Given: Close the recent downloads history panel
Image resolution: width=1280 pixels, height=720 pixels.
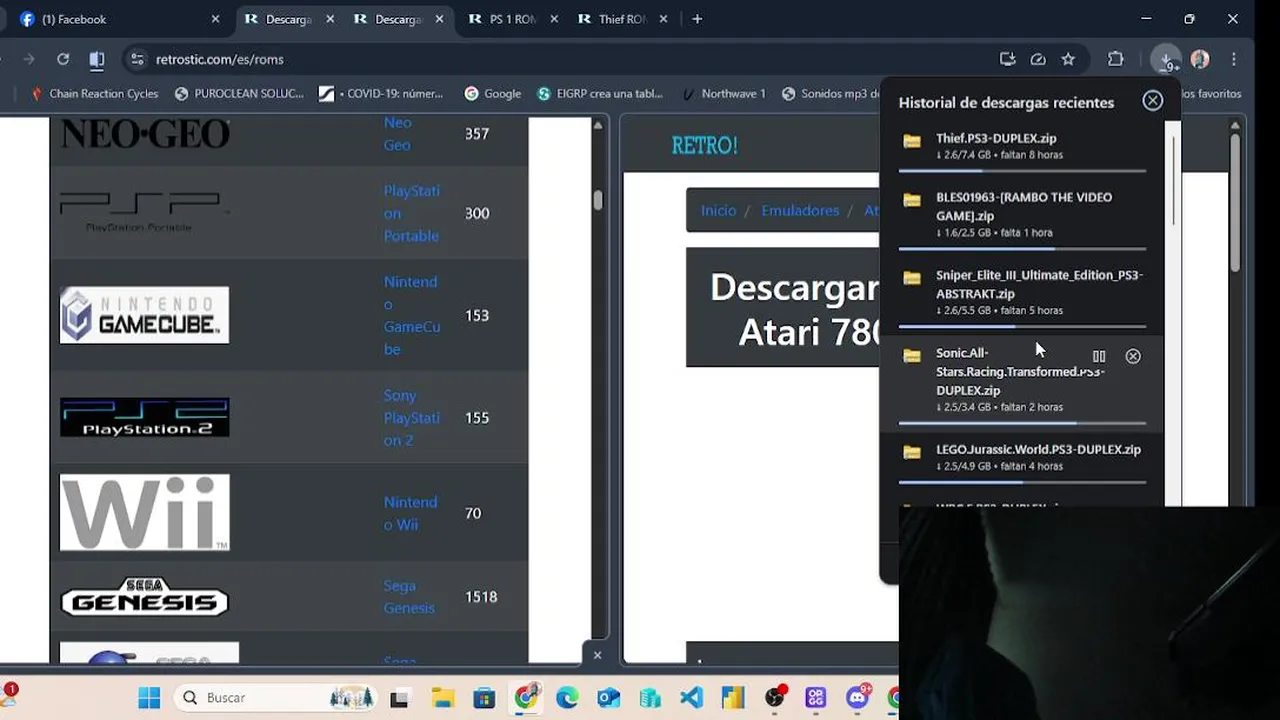Looking at the screenshot, I should click(x=1153, y=100).
